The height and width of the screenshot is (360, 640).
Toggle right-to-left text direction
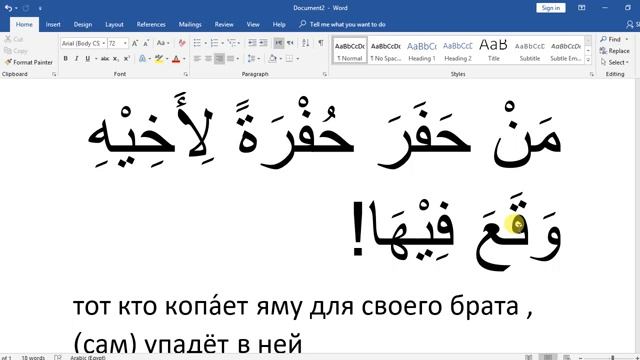click(290, 43)
